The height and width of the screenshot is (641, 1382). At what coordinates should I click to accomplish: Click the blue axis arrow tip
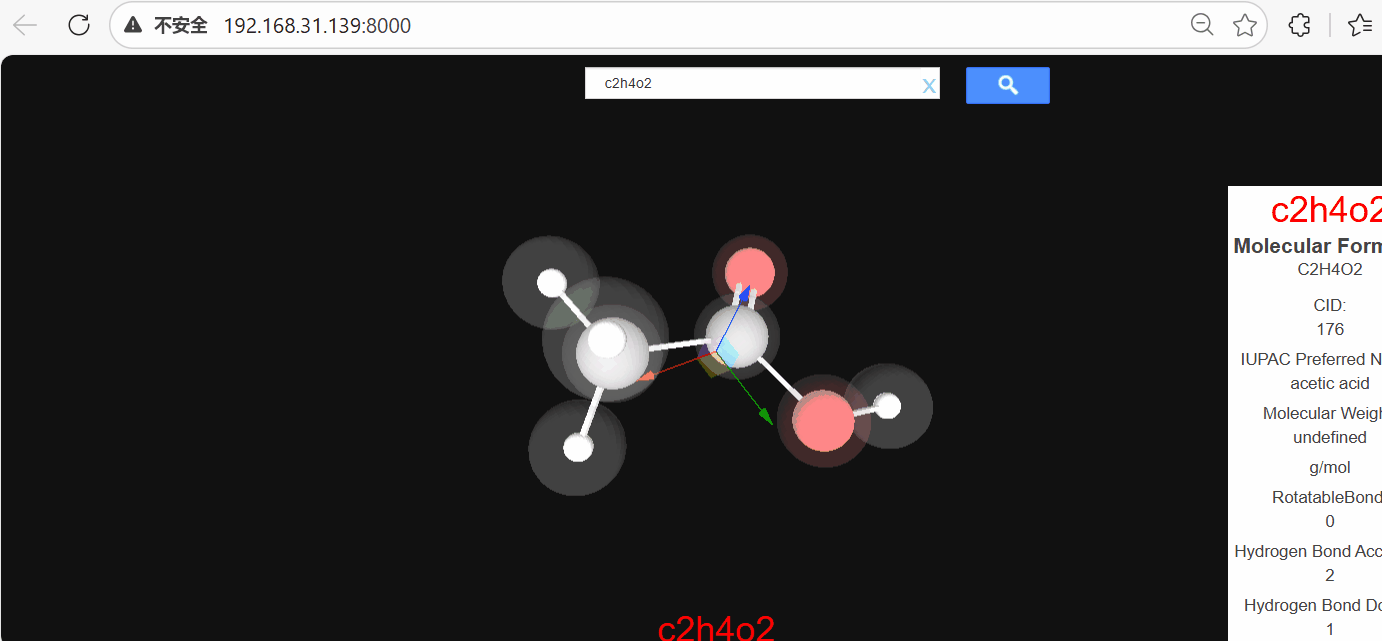point(746,293)
